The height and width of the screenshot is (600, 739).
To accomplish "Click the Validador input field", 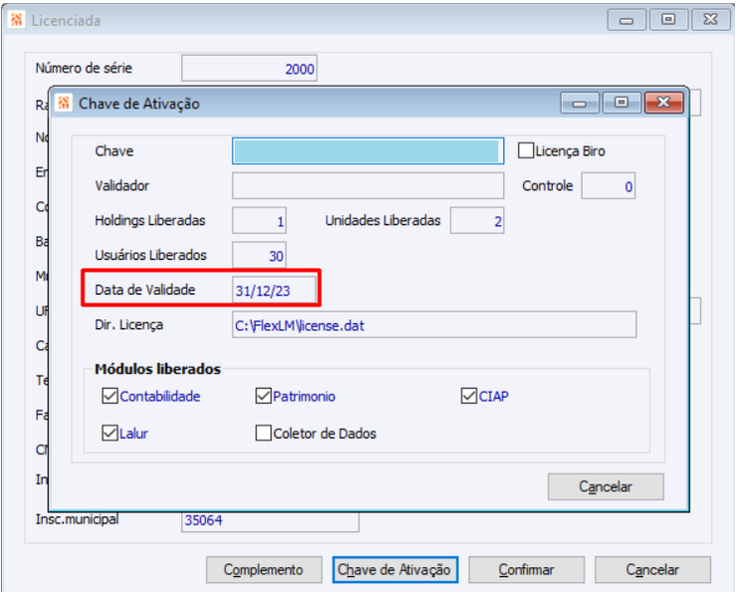I will (x=368, y=186).
